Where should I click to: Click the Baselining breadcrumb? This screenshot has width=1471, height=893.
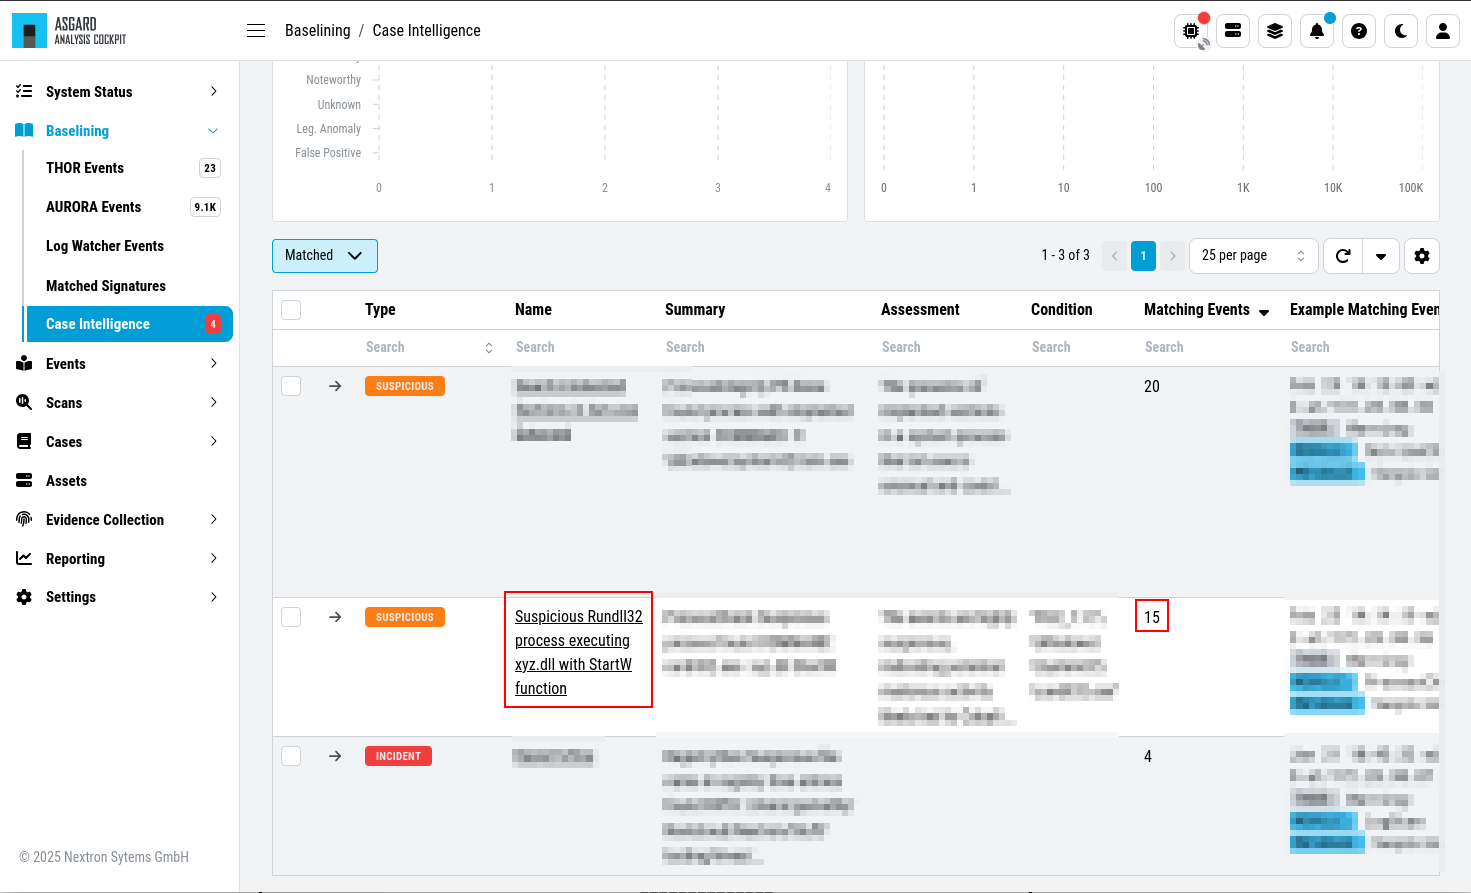click(317, 31)
